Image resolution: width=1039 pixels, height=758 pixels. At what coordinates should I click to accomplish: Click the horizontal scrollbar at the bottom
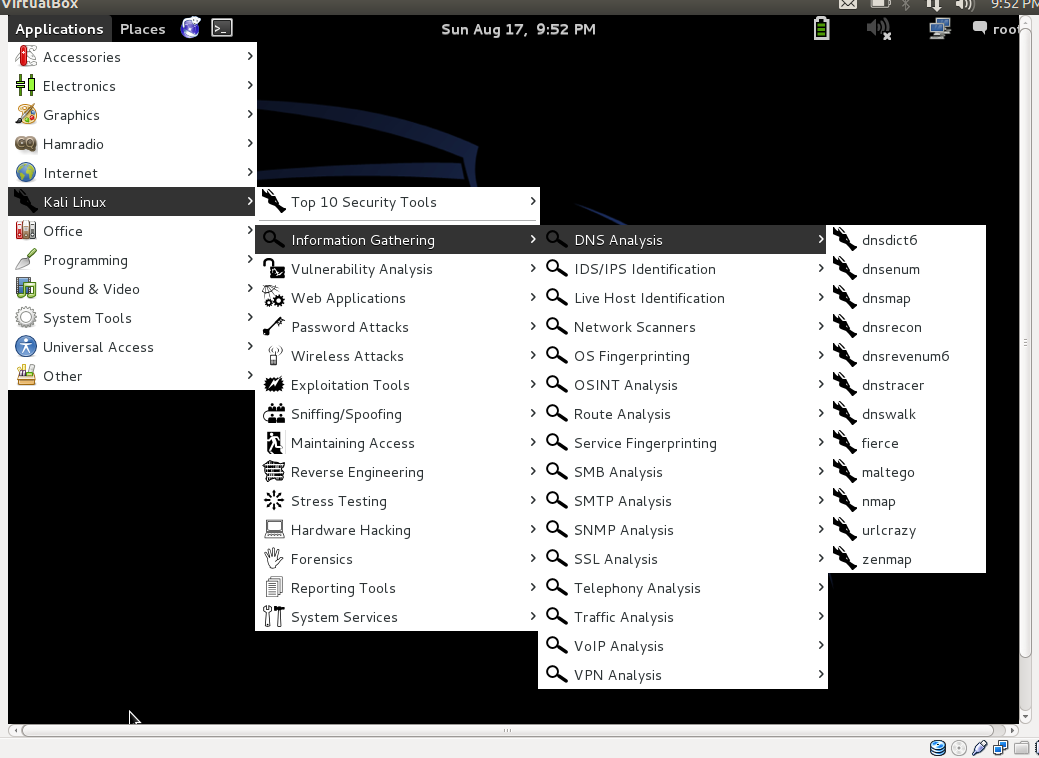pos(507,731)
